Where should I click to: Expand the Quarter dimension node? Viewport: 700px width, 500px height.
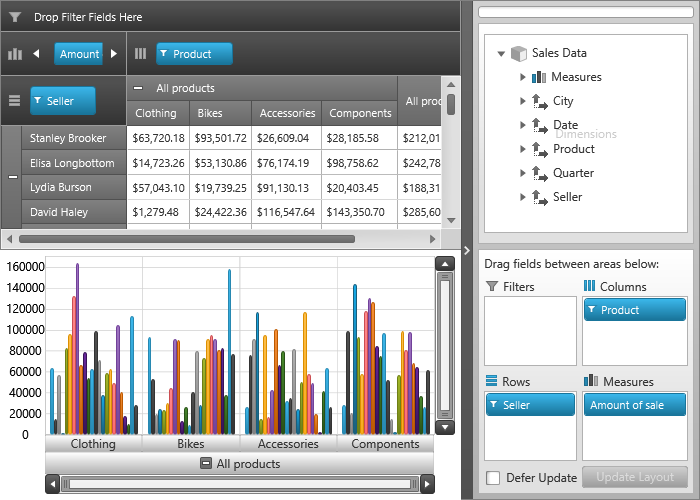522,173
